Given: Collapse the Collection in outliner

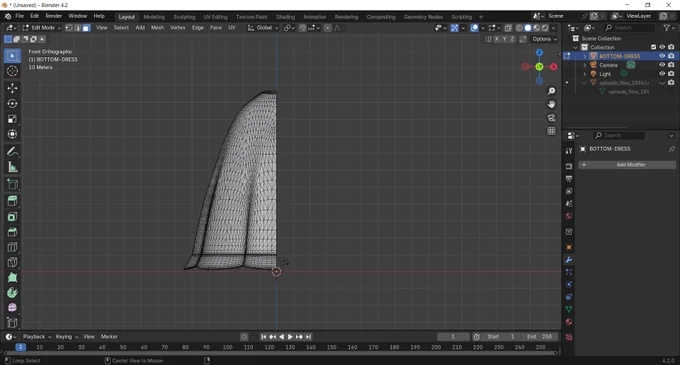Looking at the screenshot, I should [x=576, y=47].
